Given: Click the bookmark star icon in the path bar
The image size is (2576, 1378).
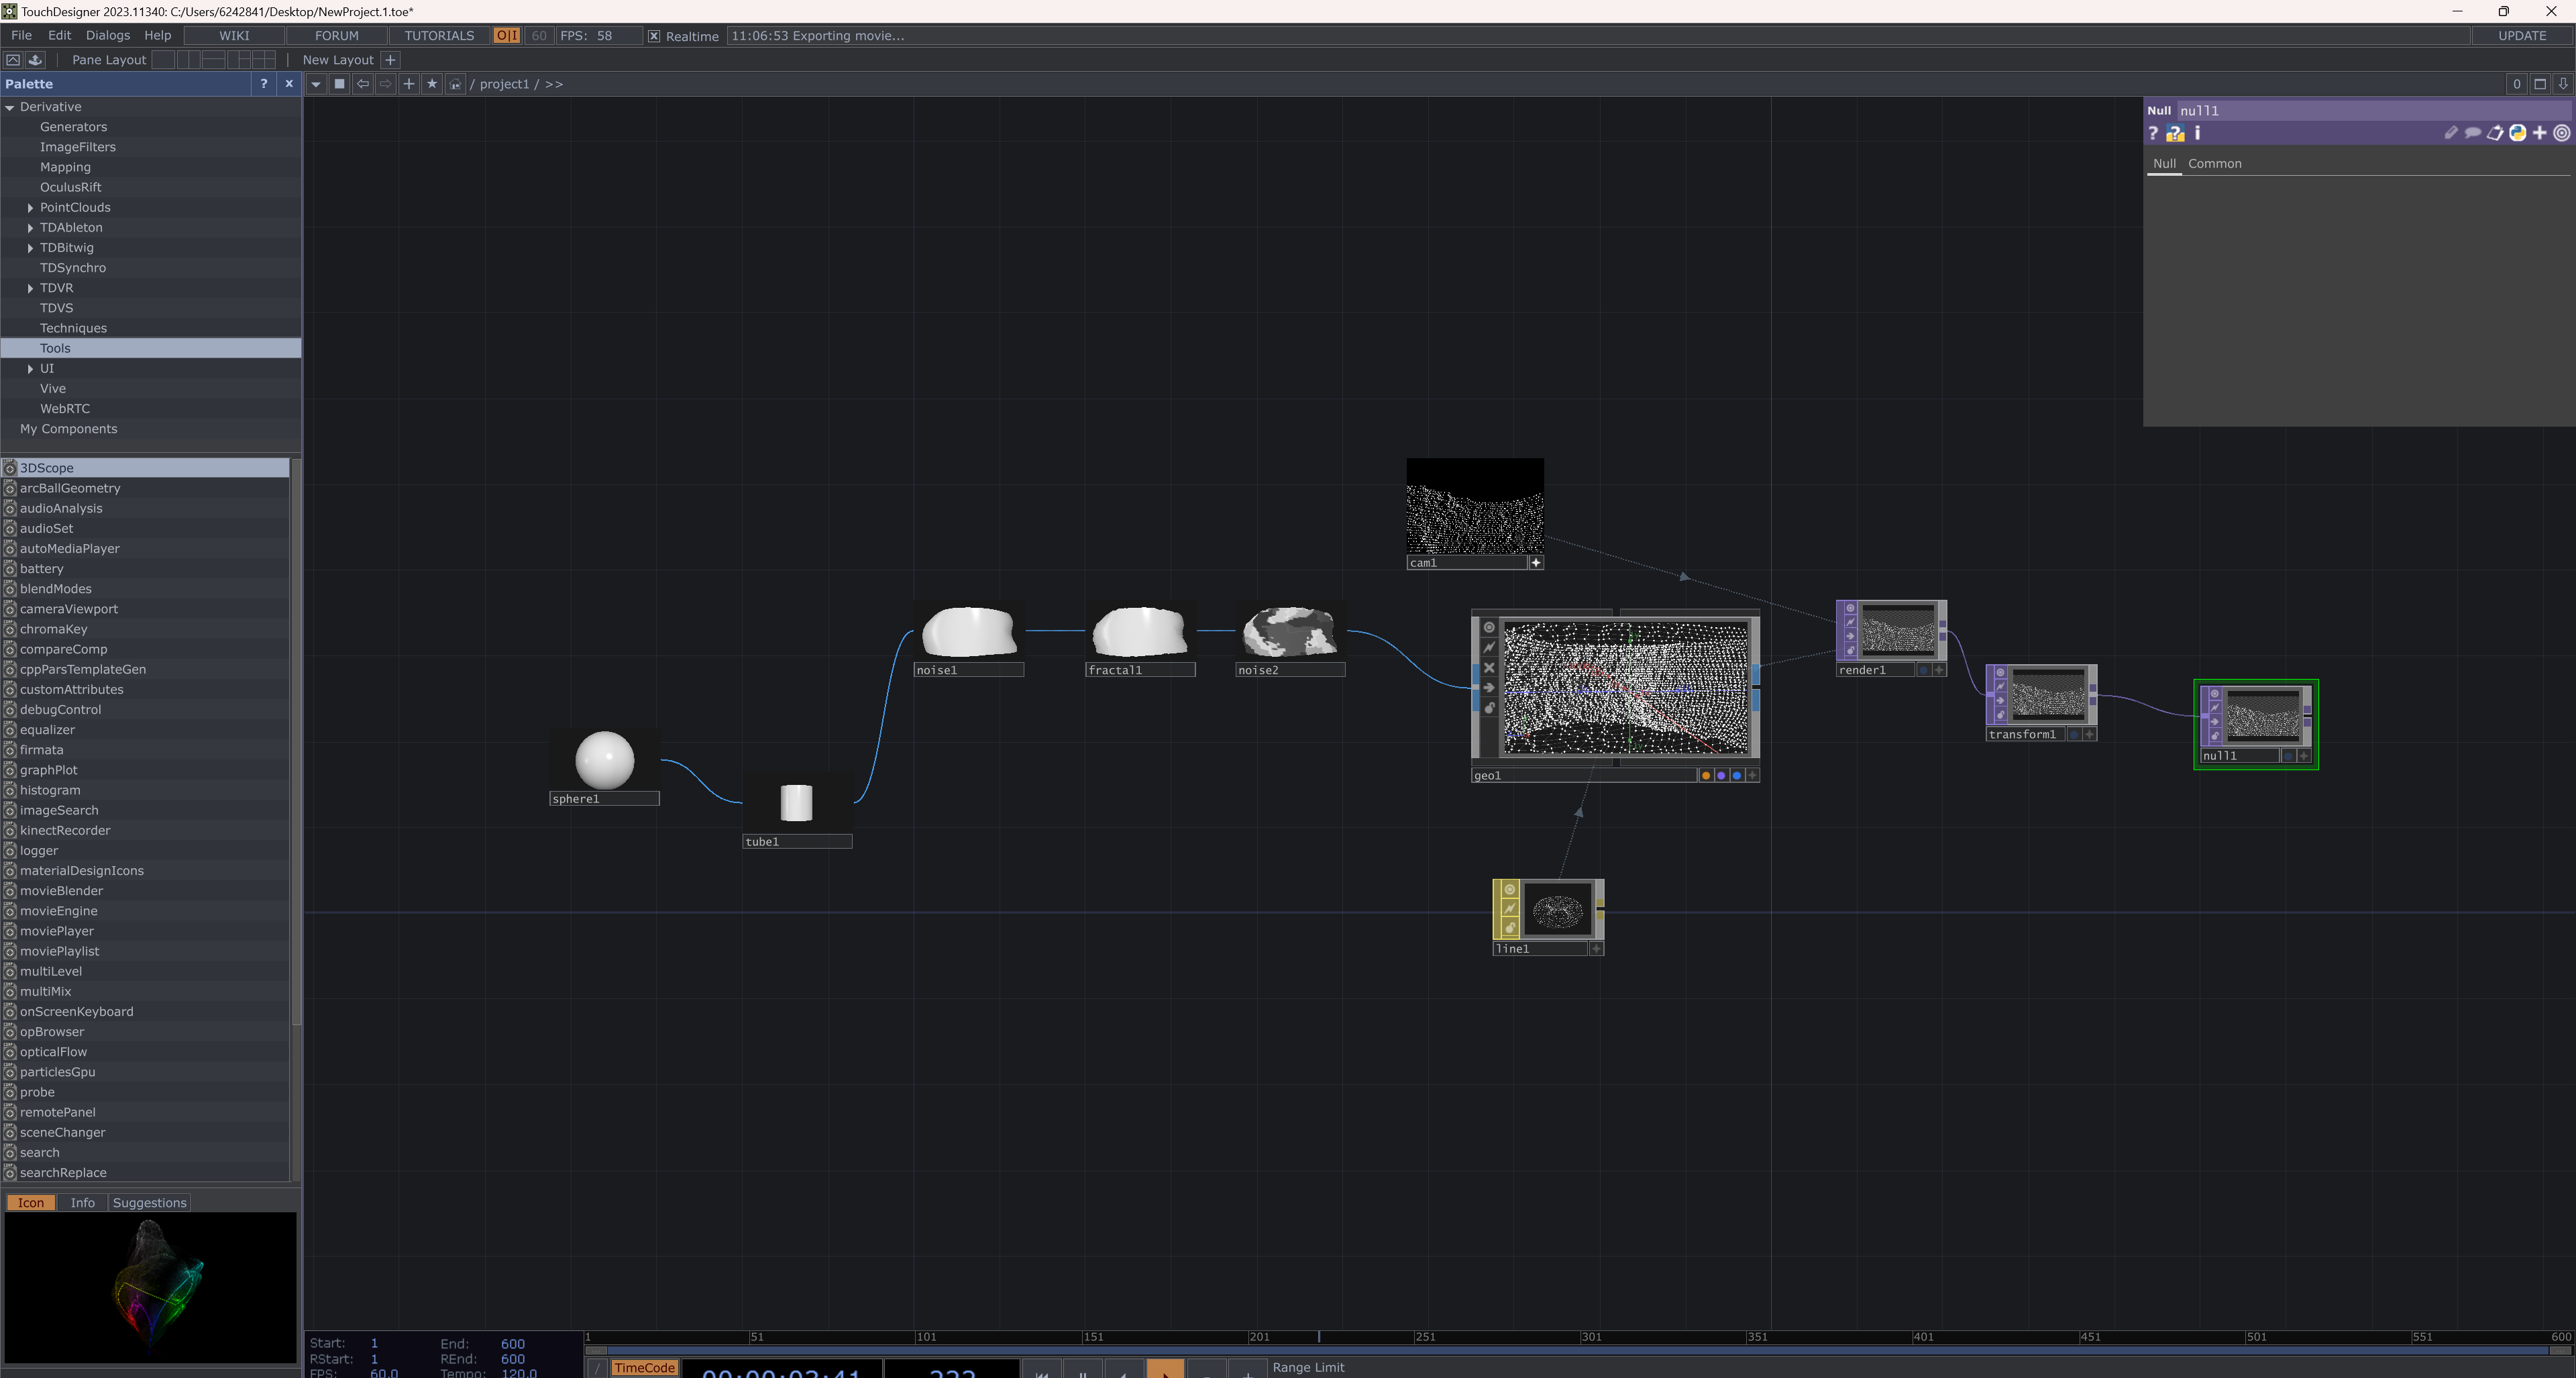Looking at the screenshot, I should (x=432, y=84).
